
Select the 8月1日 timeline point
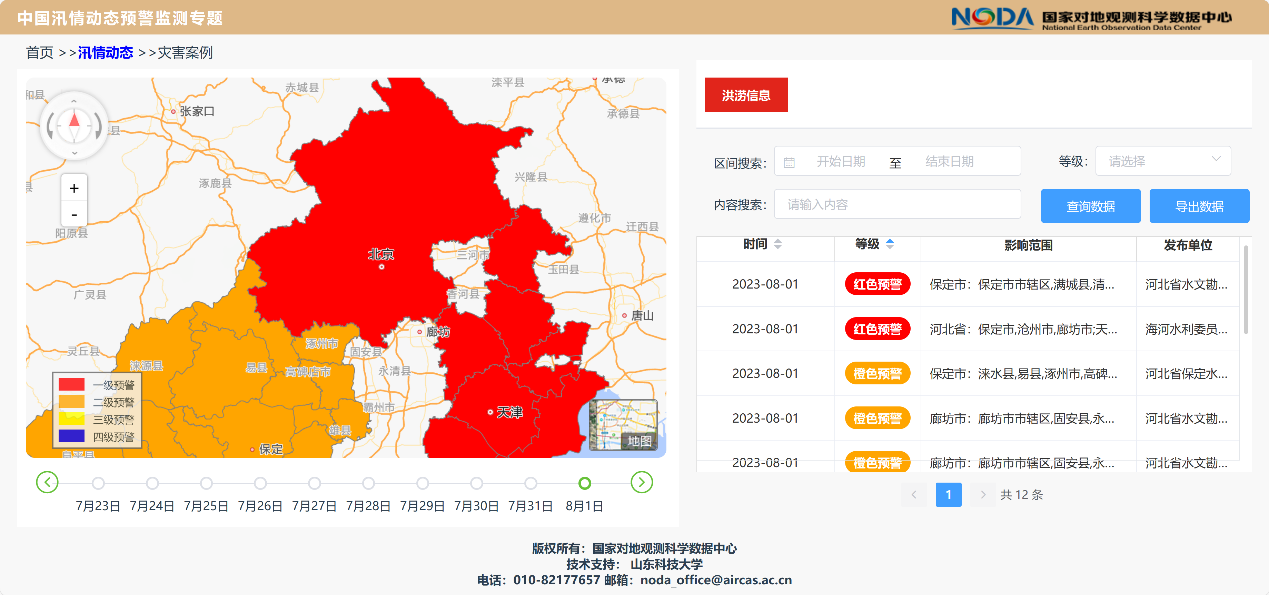click(x=585, y=484)
